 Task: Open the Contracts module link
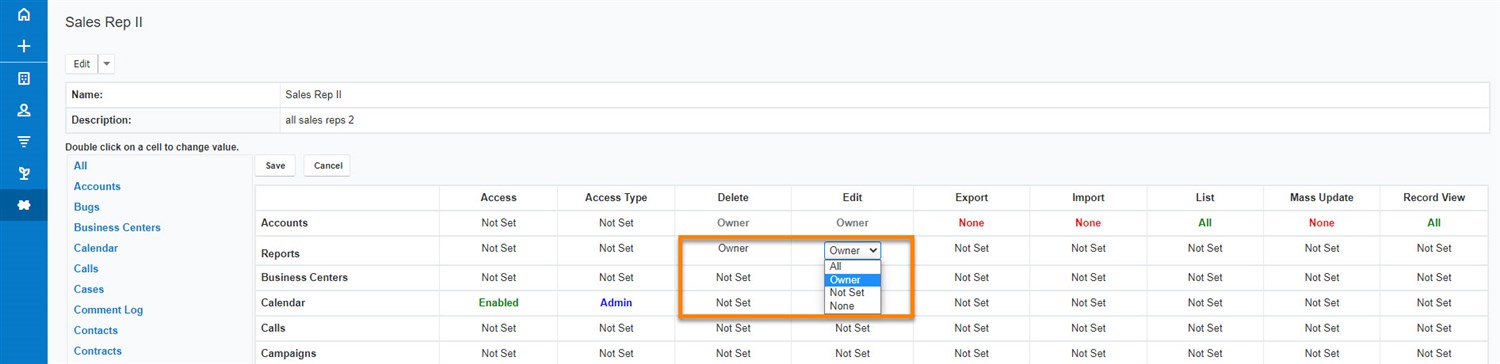pyautogui.click(x=98, y=351)
